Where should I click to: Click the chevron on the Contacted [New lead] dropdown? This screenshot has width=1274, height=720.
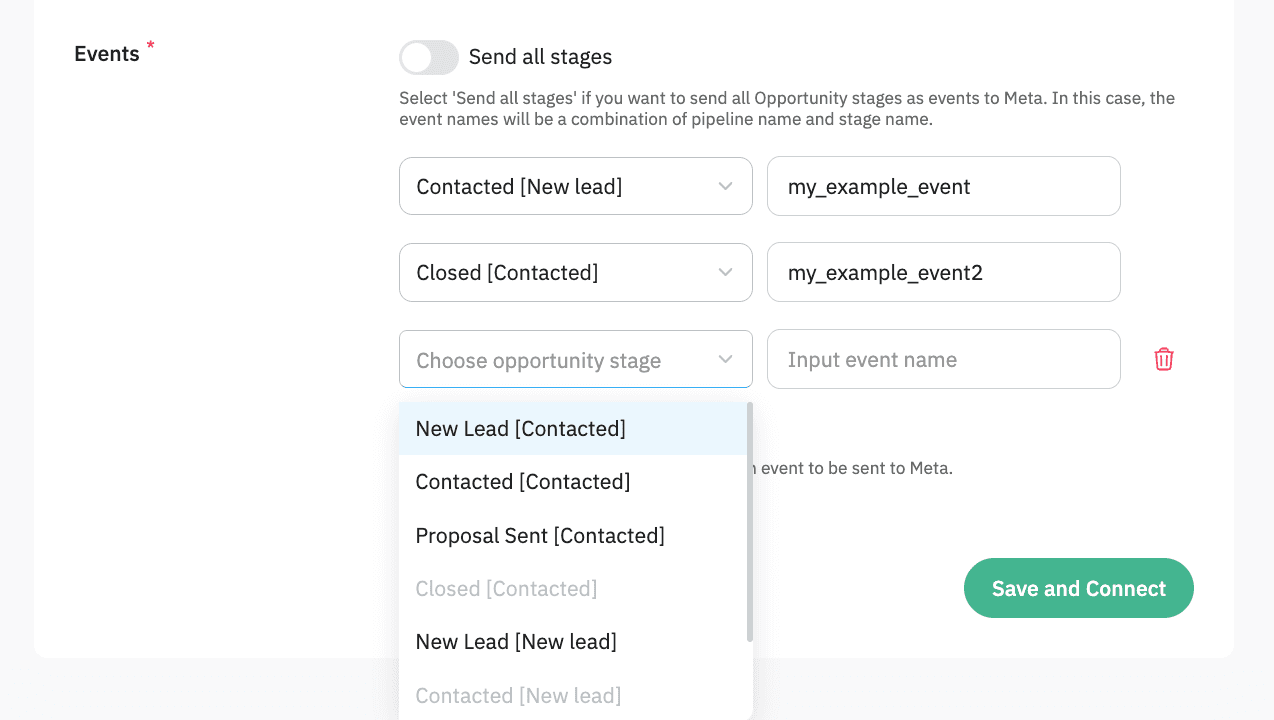click(x=726, y=186)
